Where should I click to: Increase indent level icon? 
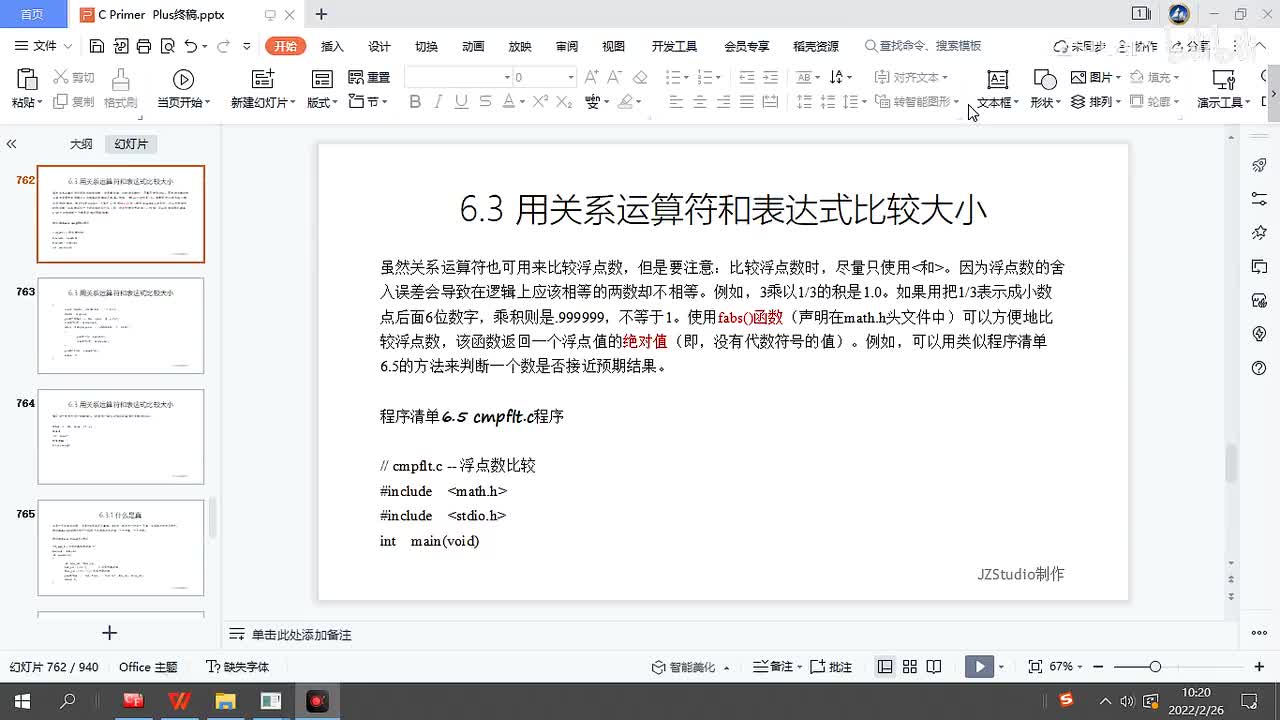[770, 77]
